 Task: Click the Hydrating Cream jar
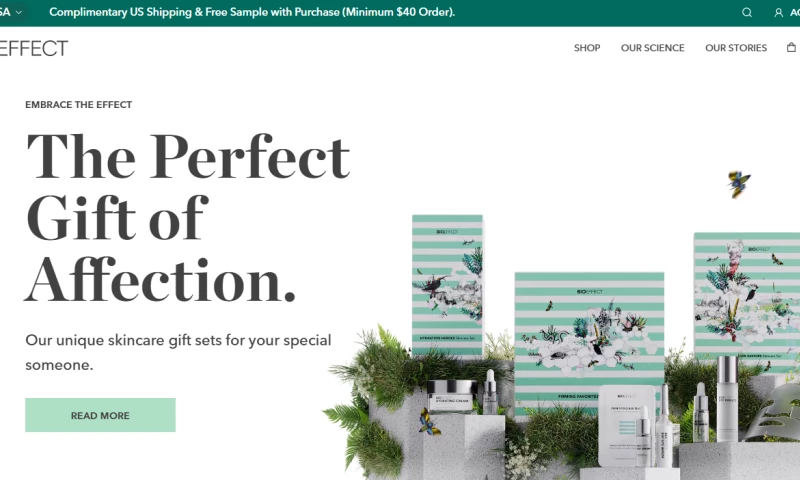point(451,395)
